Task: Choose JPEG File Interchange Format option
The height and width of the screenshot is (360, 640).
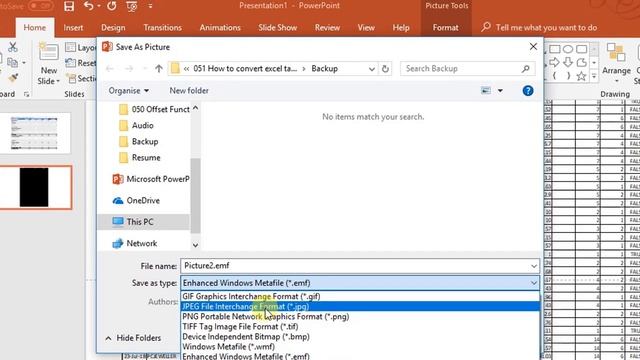Action: pyautogui.click(x=360, y=307)
